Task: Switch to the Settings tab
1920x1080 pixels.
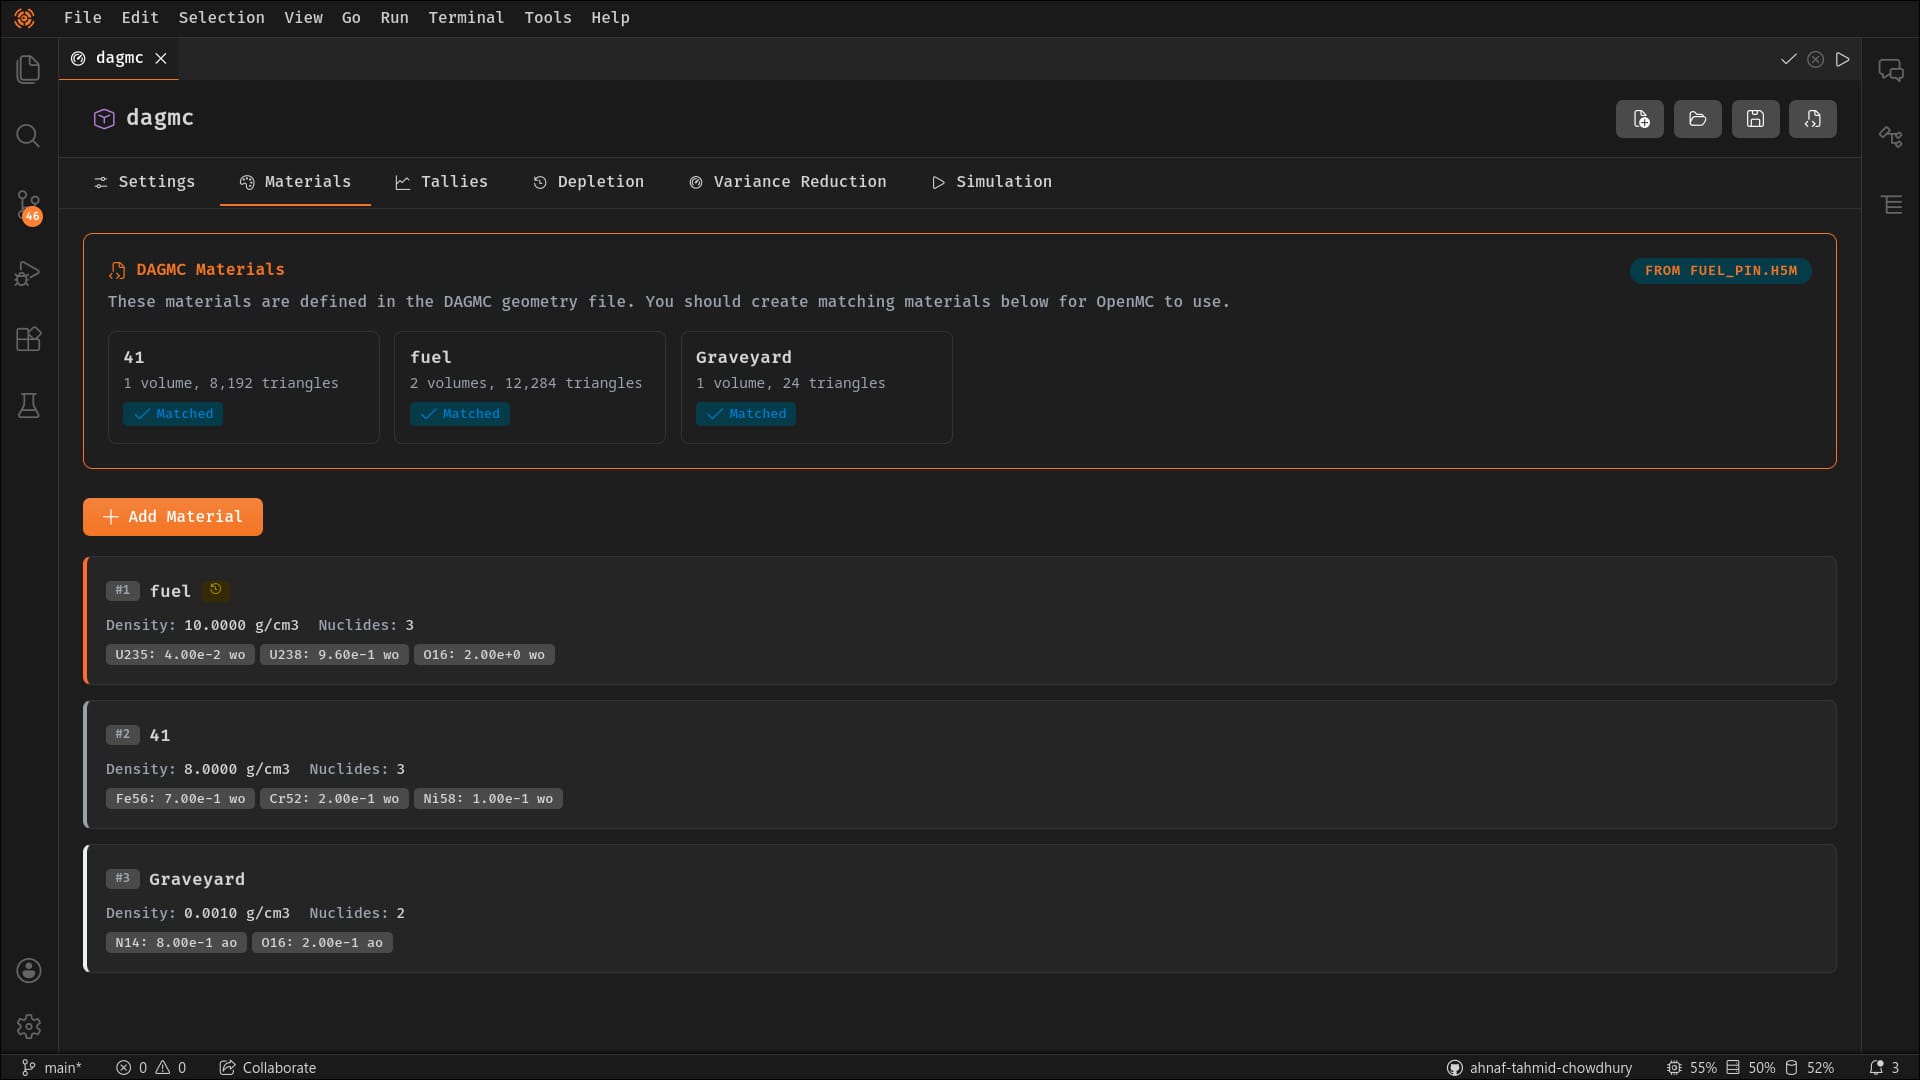Action: tap(145, 182)
